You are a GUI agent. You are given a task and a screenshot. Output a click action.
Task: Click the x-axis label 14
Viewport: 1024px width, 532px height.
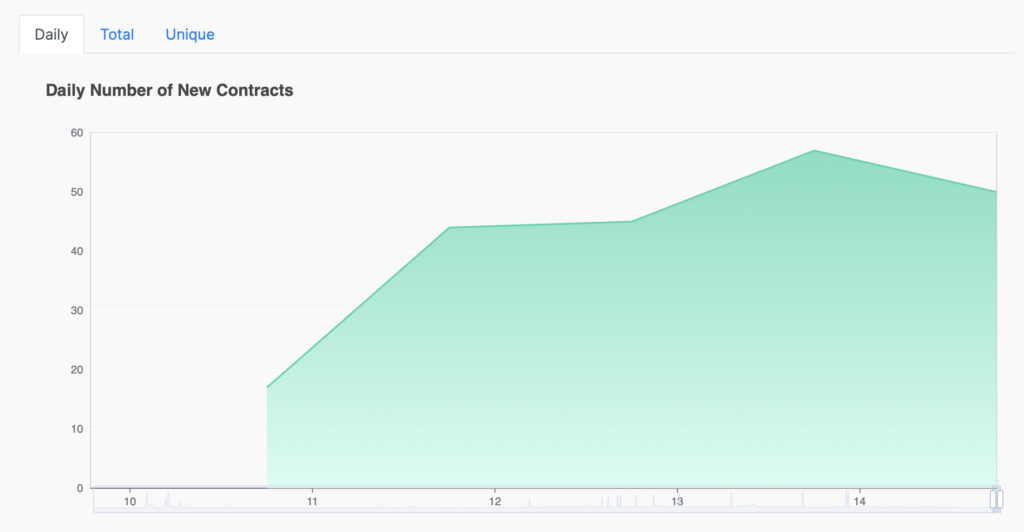[859, 502]
